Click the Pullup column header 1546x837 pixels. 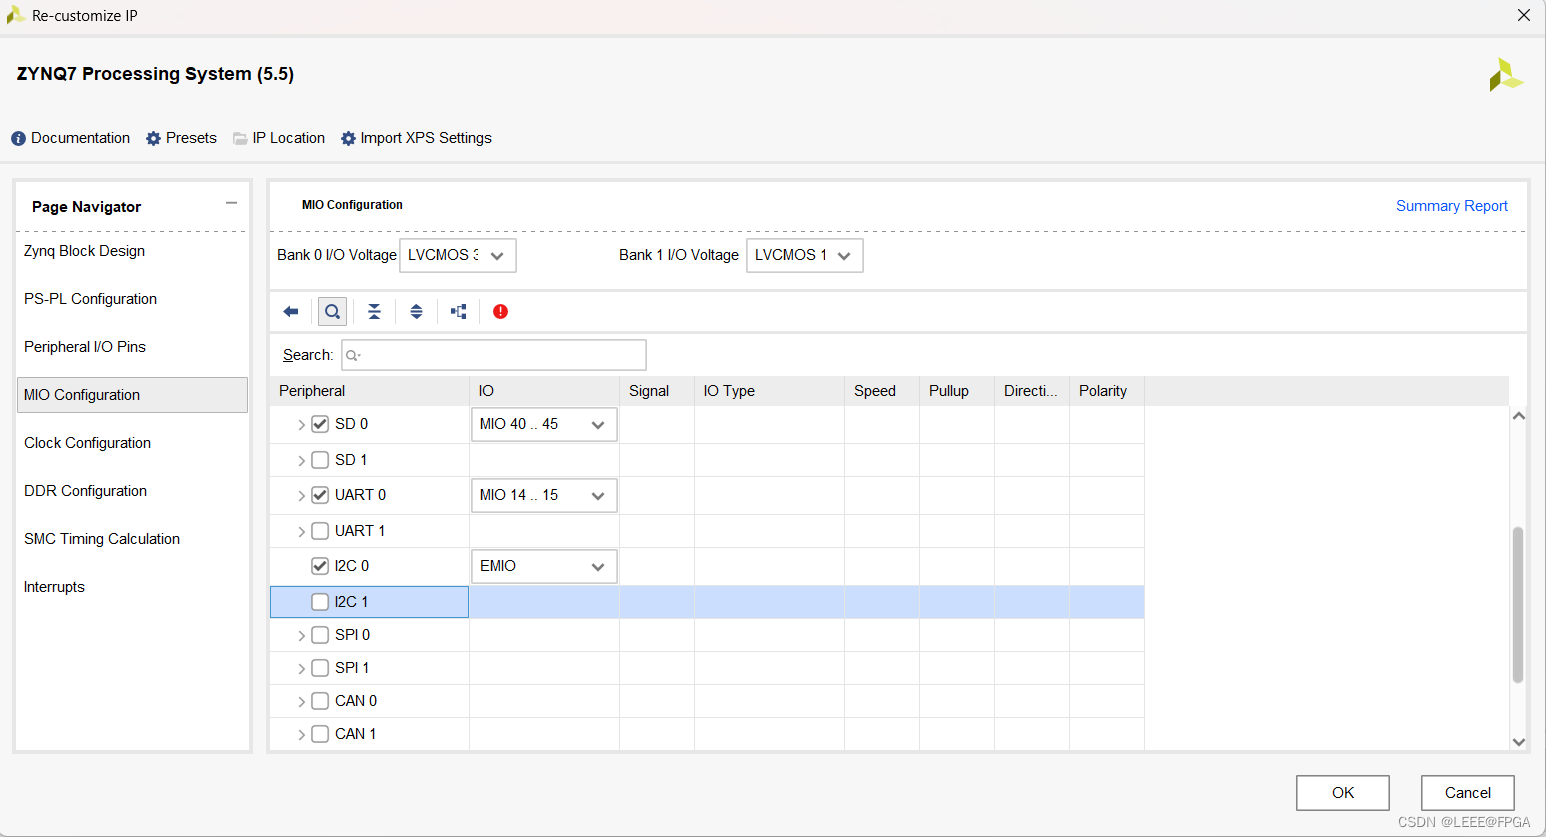[x=957, y=391]
